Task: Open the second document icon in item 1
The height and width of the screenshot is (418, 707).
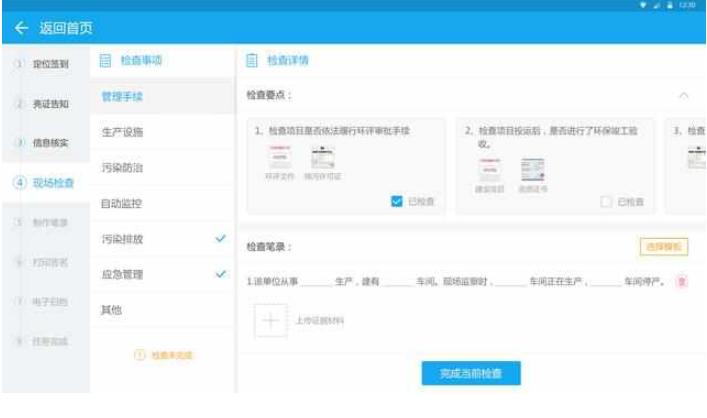Action: [x=323, y=158]
